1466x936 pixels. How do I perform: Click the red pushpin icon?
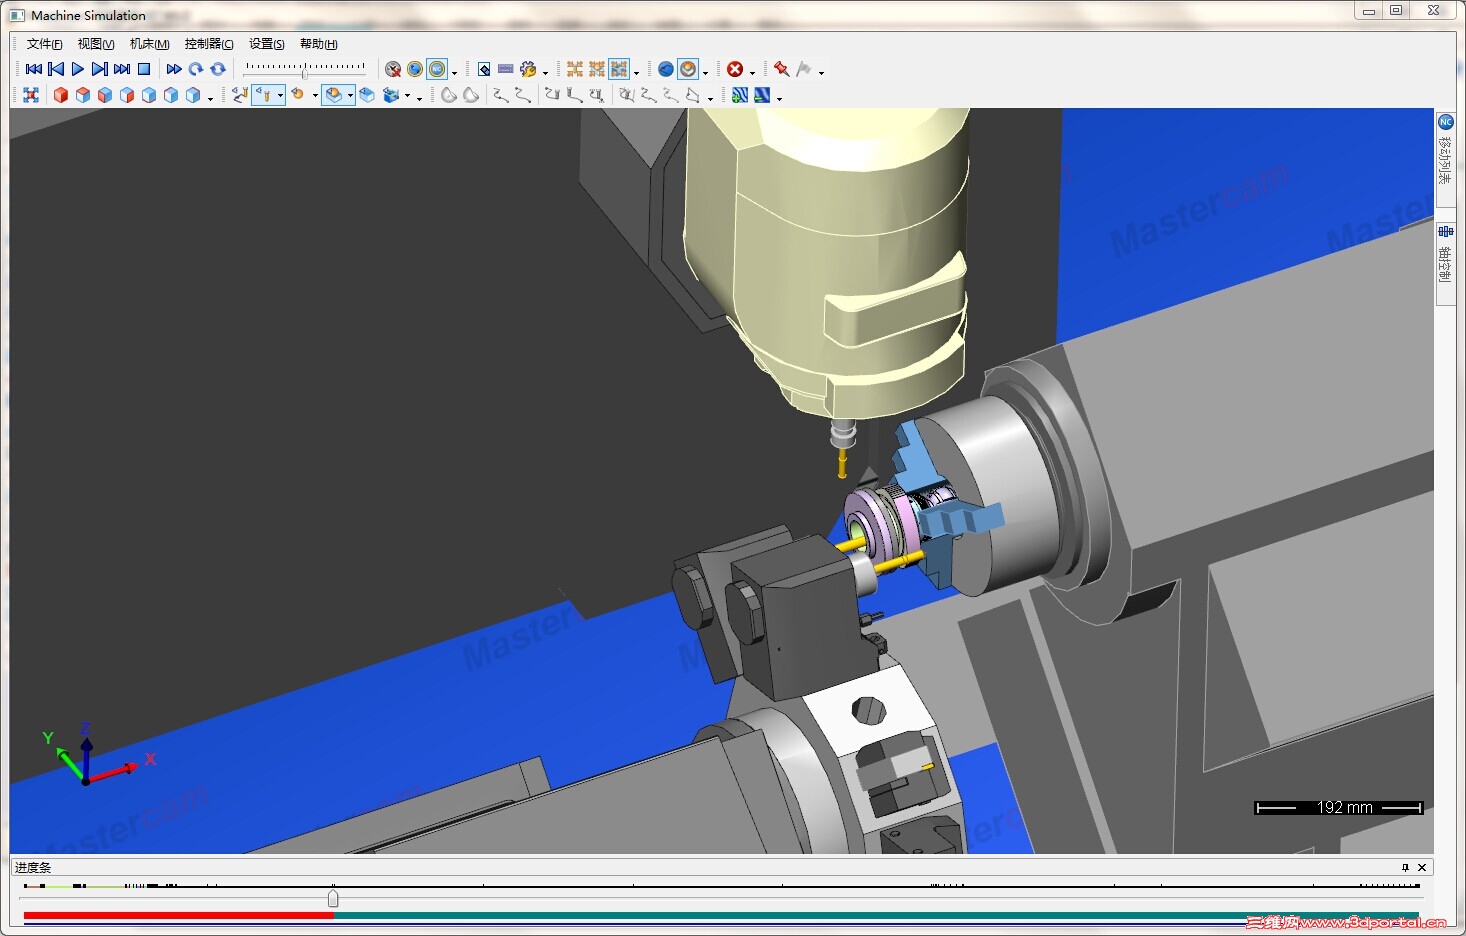[782, 69]
